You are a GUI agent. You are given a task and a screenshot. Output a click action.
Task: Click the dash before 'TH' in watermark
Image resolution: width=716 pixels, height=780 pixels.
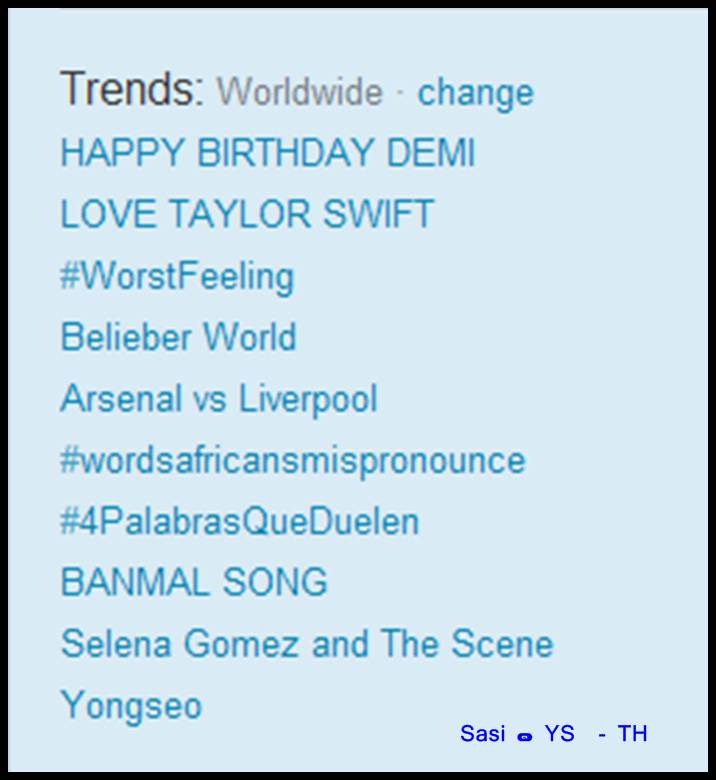click(602, 735)
